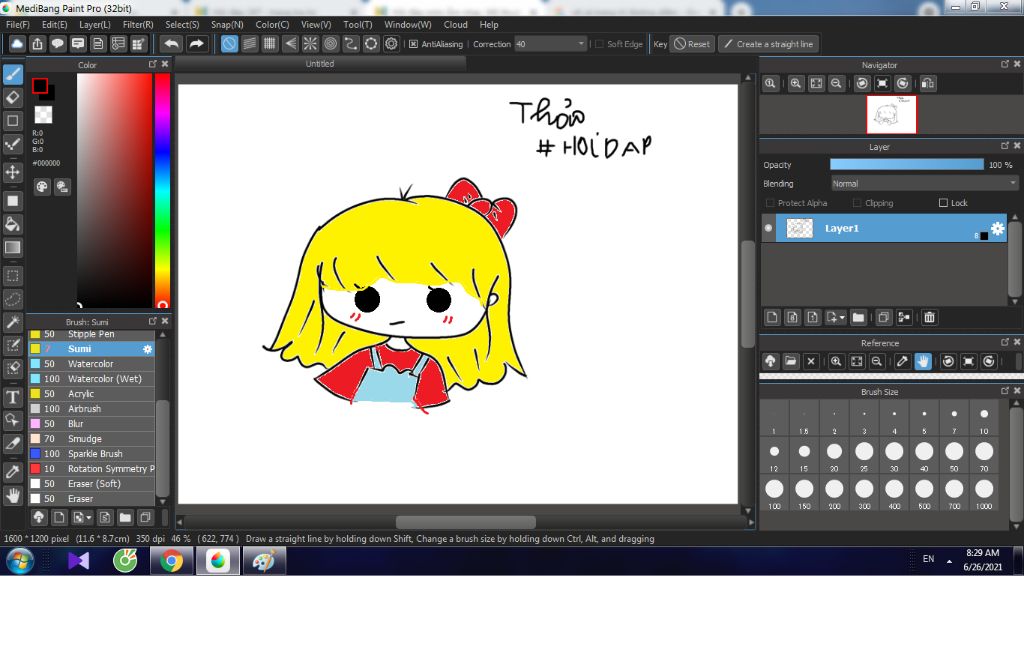The image size is (1024, 661).
Task: Open Layer1 settings gear
Action: pyautogui.click(x=997, y=229)
